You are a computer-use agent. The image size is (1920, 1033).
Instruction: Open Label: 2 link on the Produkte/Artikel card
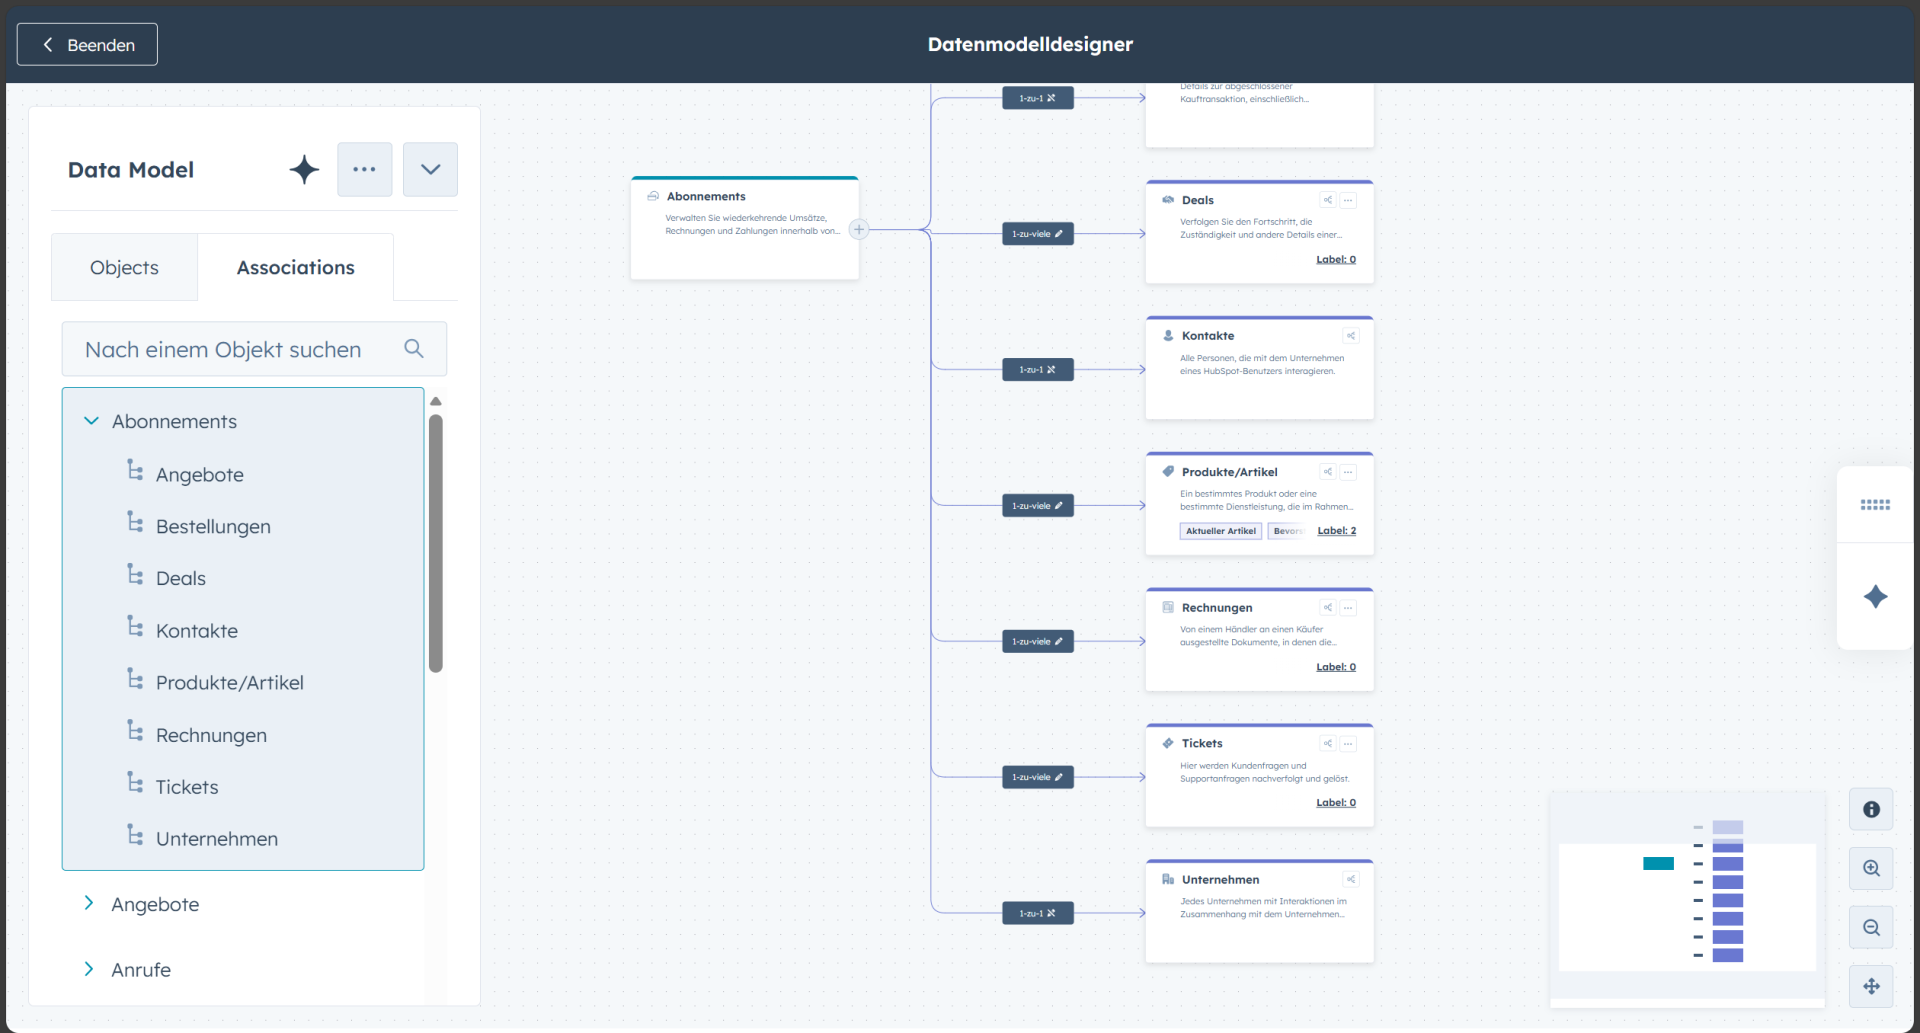point(1337,530)
